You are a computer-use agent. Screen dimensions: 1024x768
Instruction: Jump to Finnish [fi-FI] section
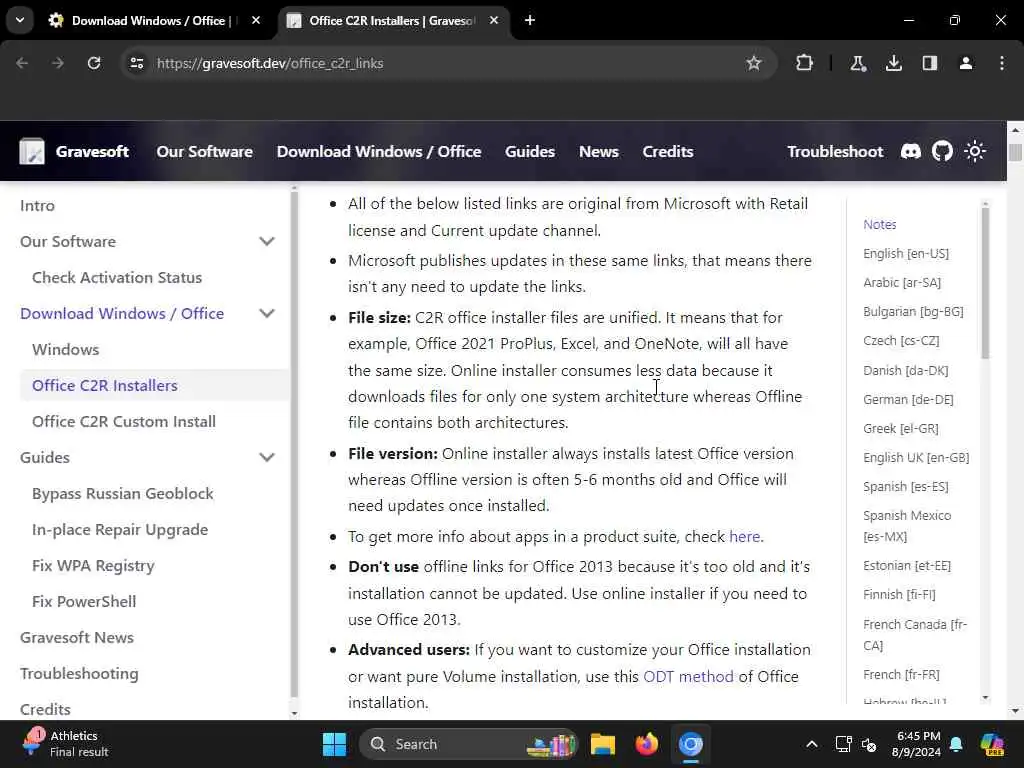click(899, 594)
